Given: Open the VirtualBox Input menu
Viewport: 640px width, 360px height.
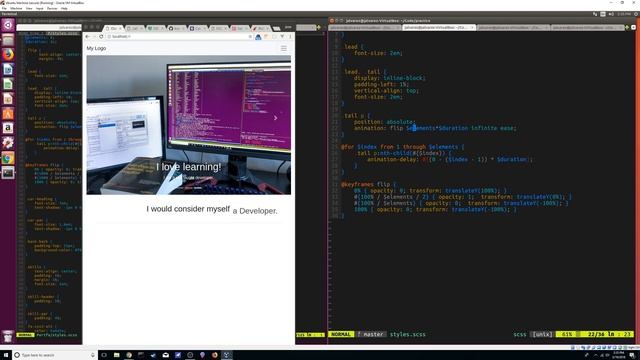Looking at the screenshot, I should click(x=40, y=8).
